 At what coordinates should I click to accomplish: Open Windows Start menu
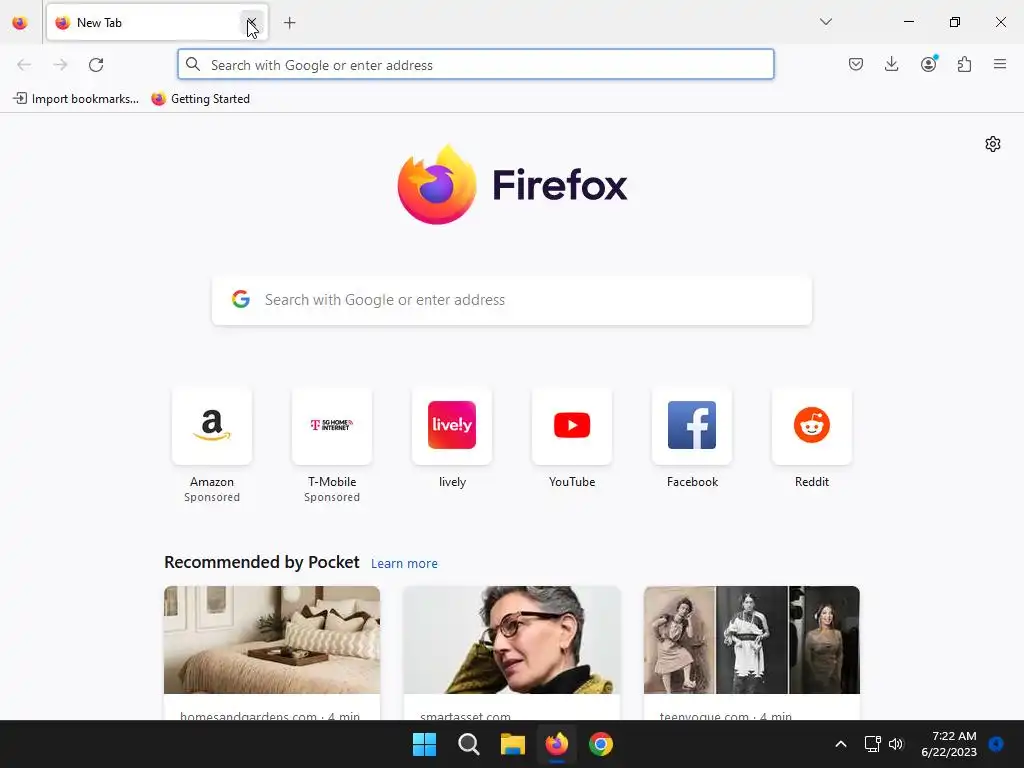(424, 744)
